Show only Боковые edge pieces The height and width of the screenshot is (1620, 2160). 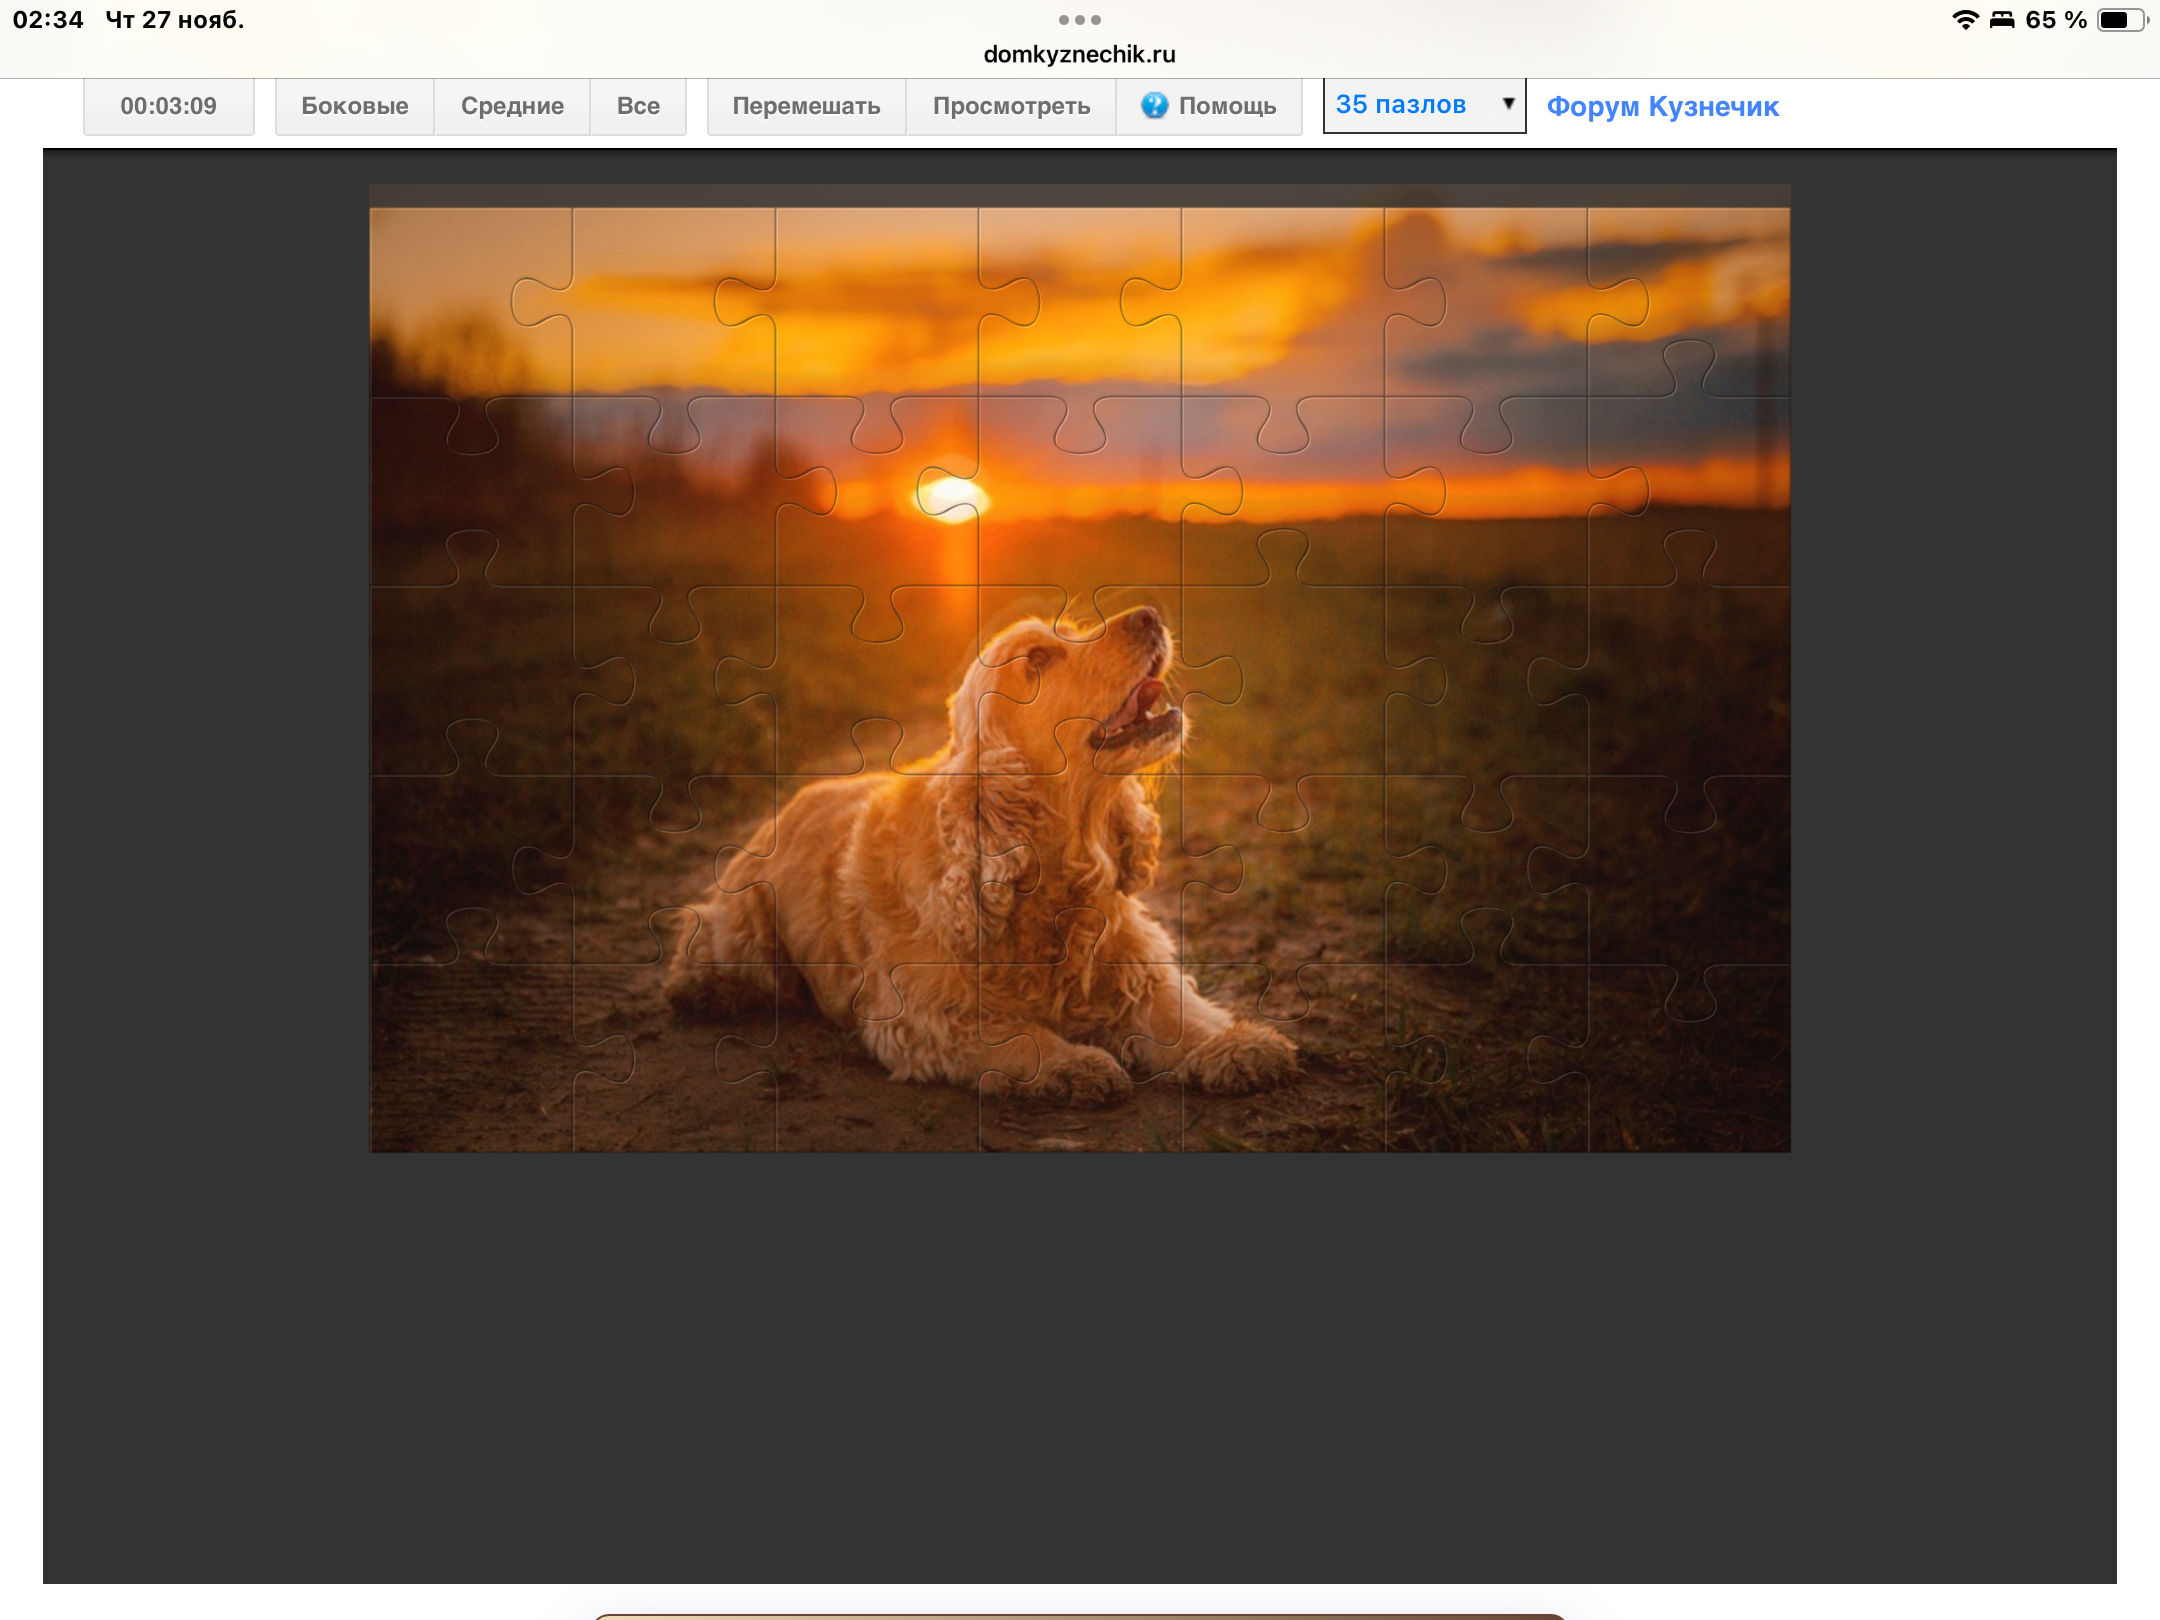pos(354,106)
